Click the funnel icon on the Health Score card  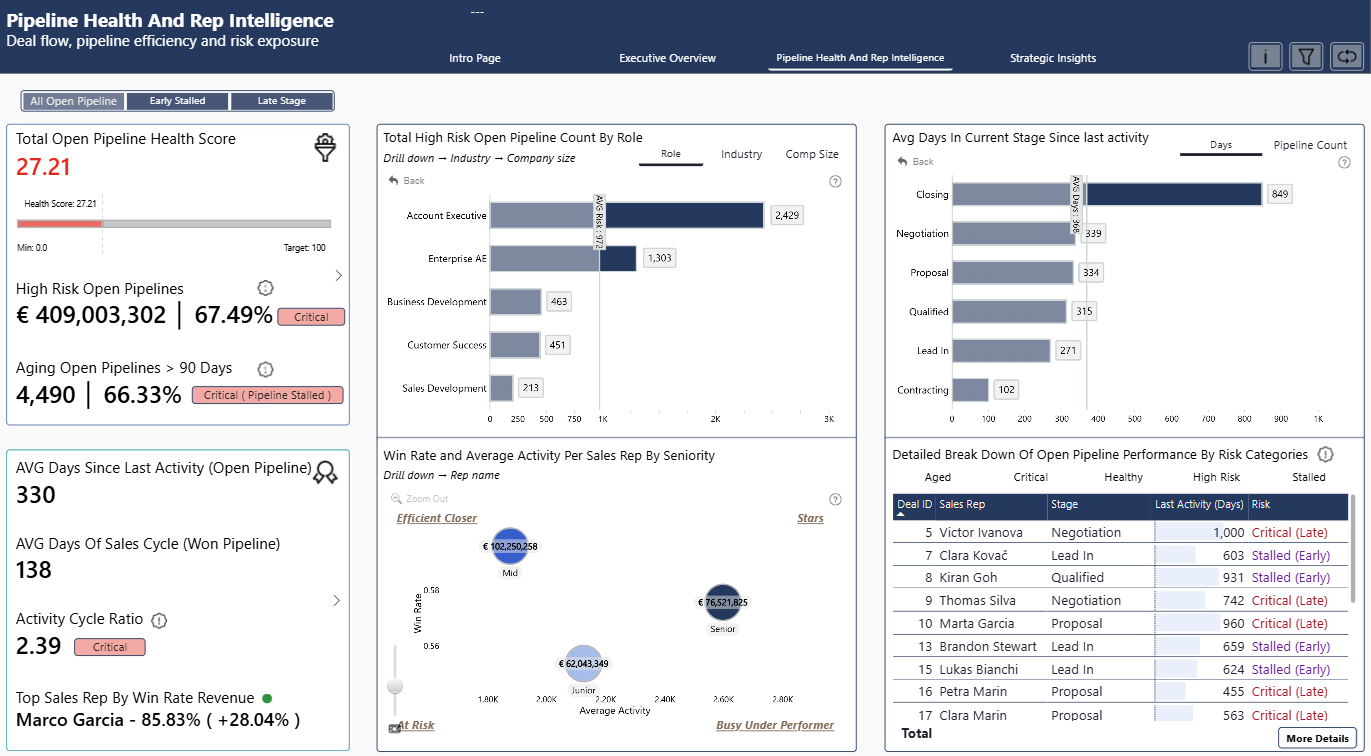tap(325, 148)
